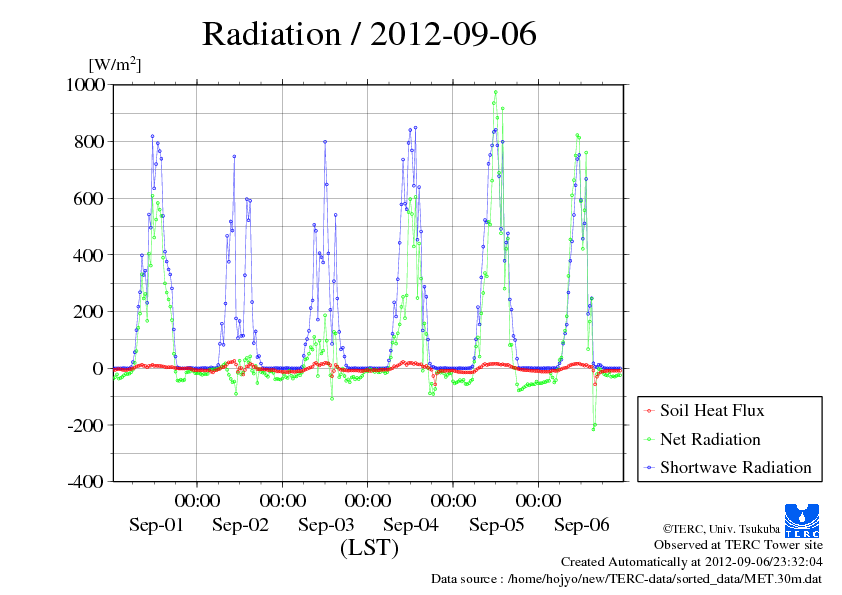Click the 'Shortwave Radiation' legend label

tap(736, 467)
